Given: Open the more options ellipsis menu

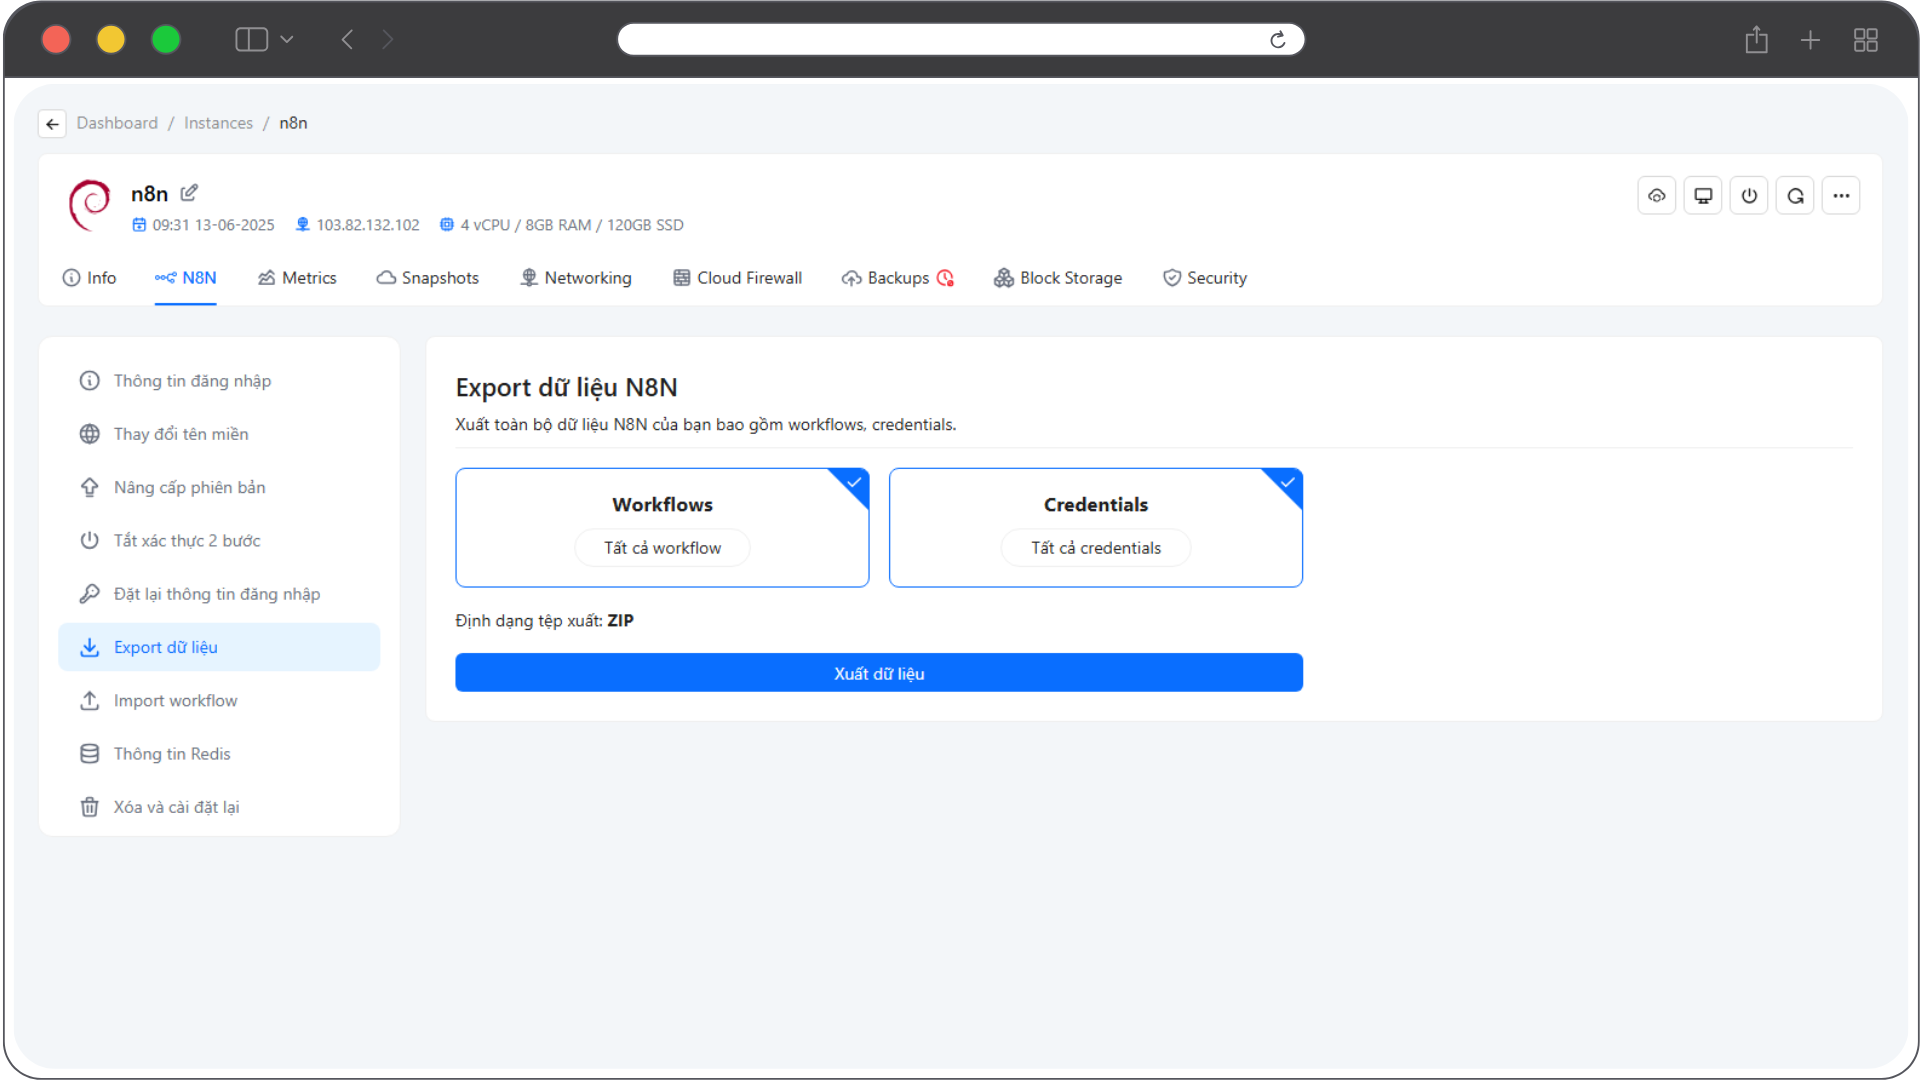Looking at the screenshot, I should pos(1841,196).
